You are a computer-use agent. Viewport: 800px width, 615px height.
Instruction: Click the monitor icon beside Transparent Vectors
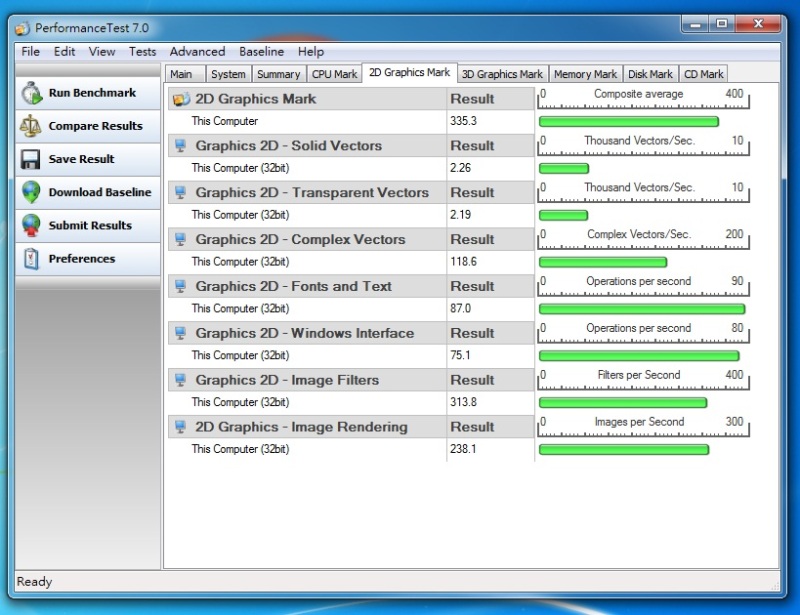point(180,193)
